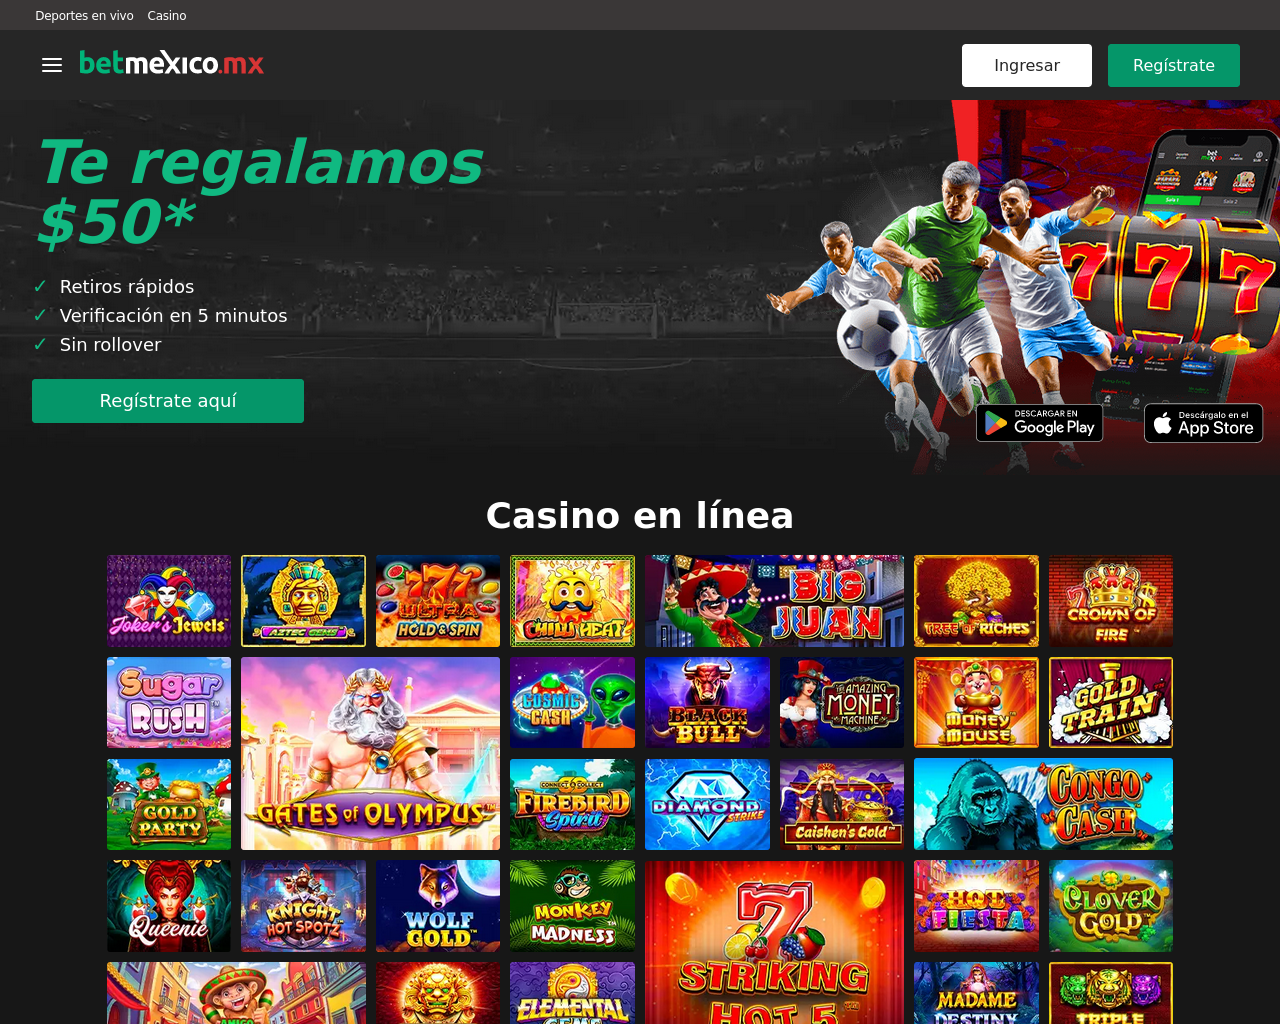Click the Regístrate aquí banner button
This screenshot has height=1024, width=1280.
tap(168, 401)
